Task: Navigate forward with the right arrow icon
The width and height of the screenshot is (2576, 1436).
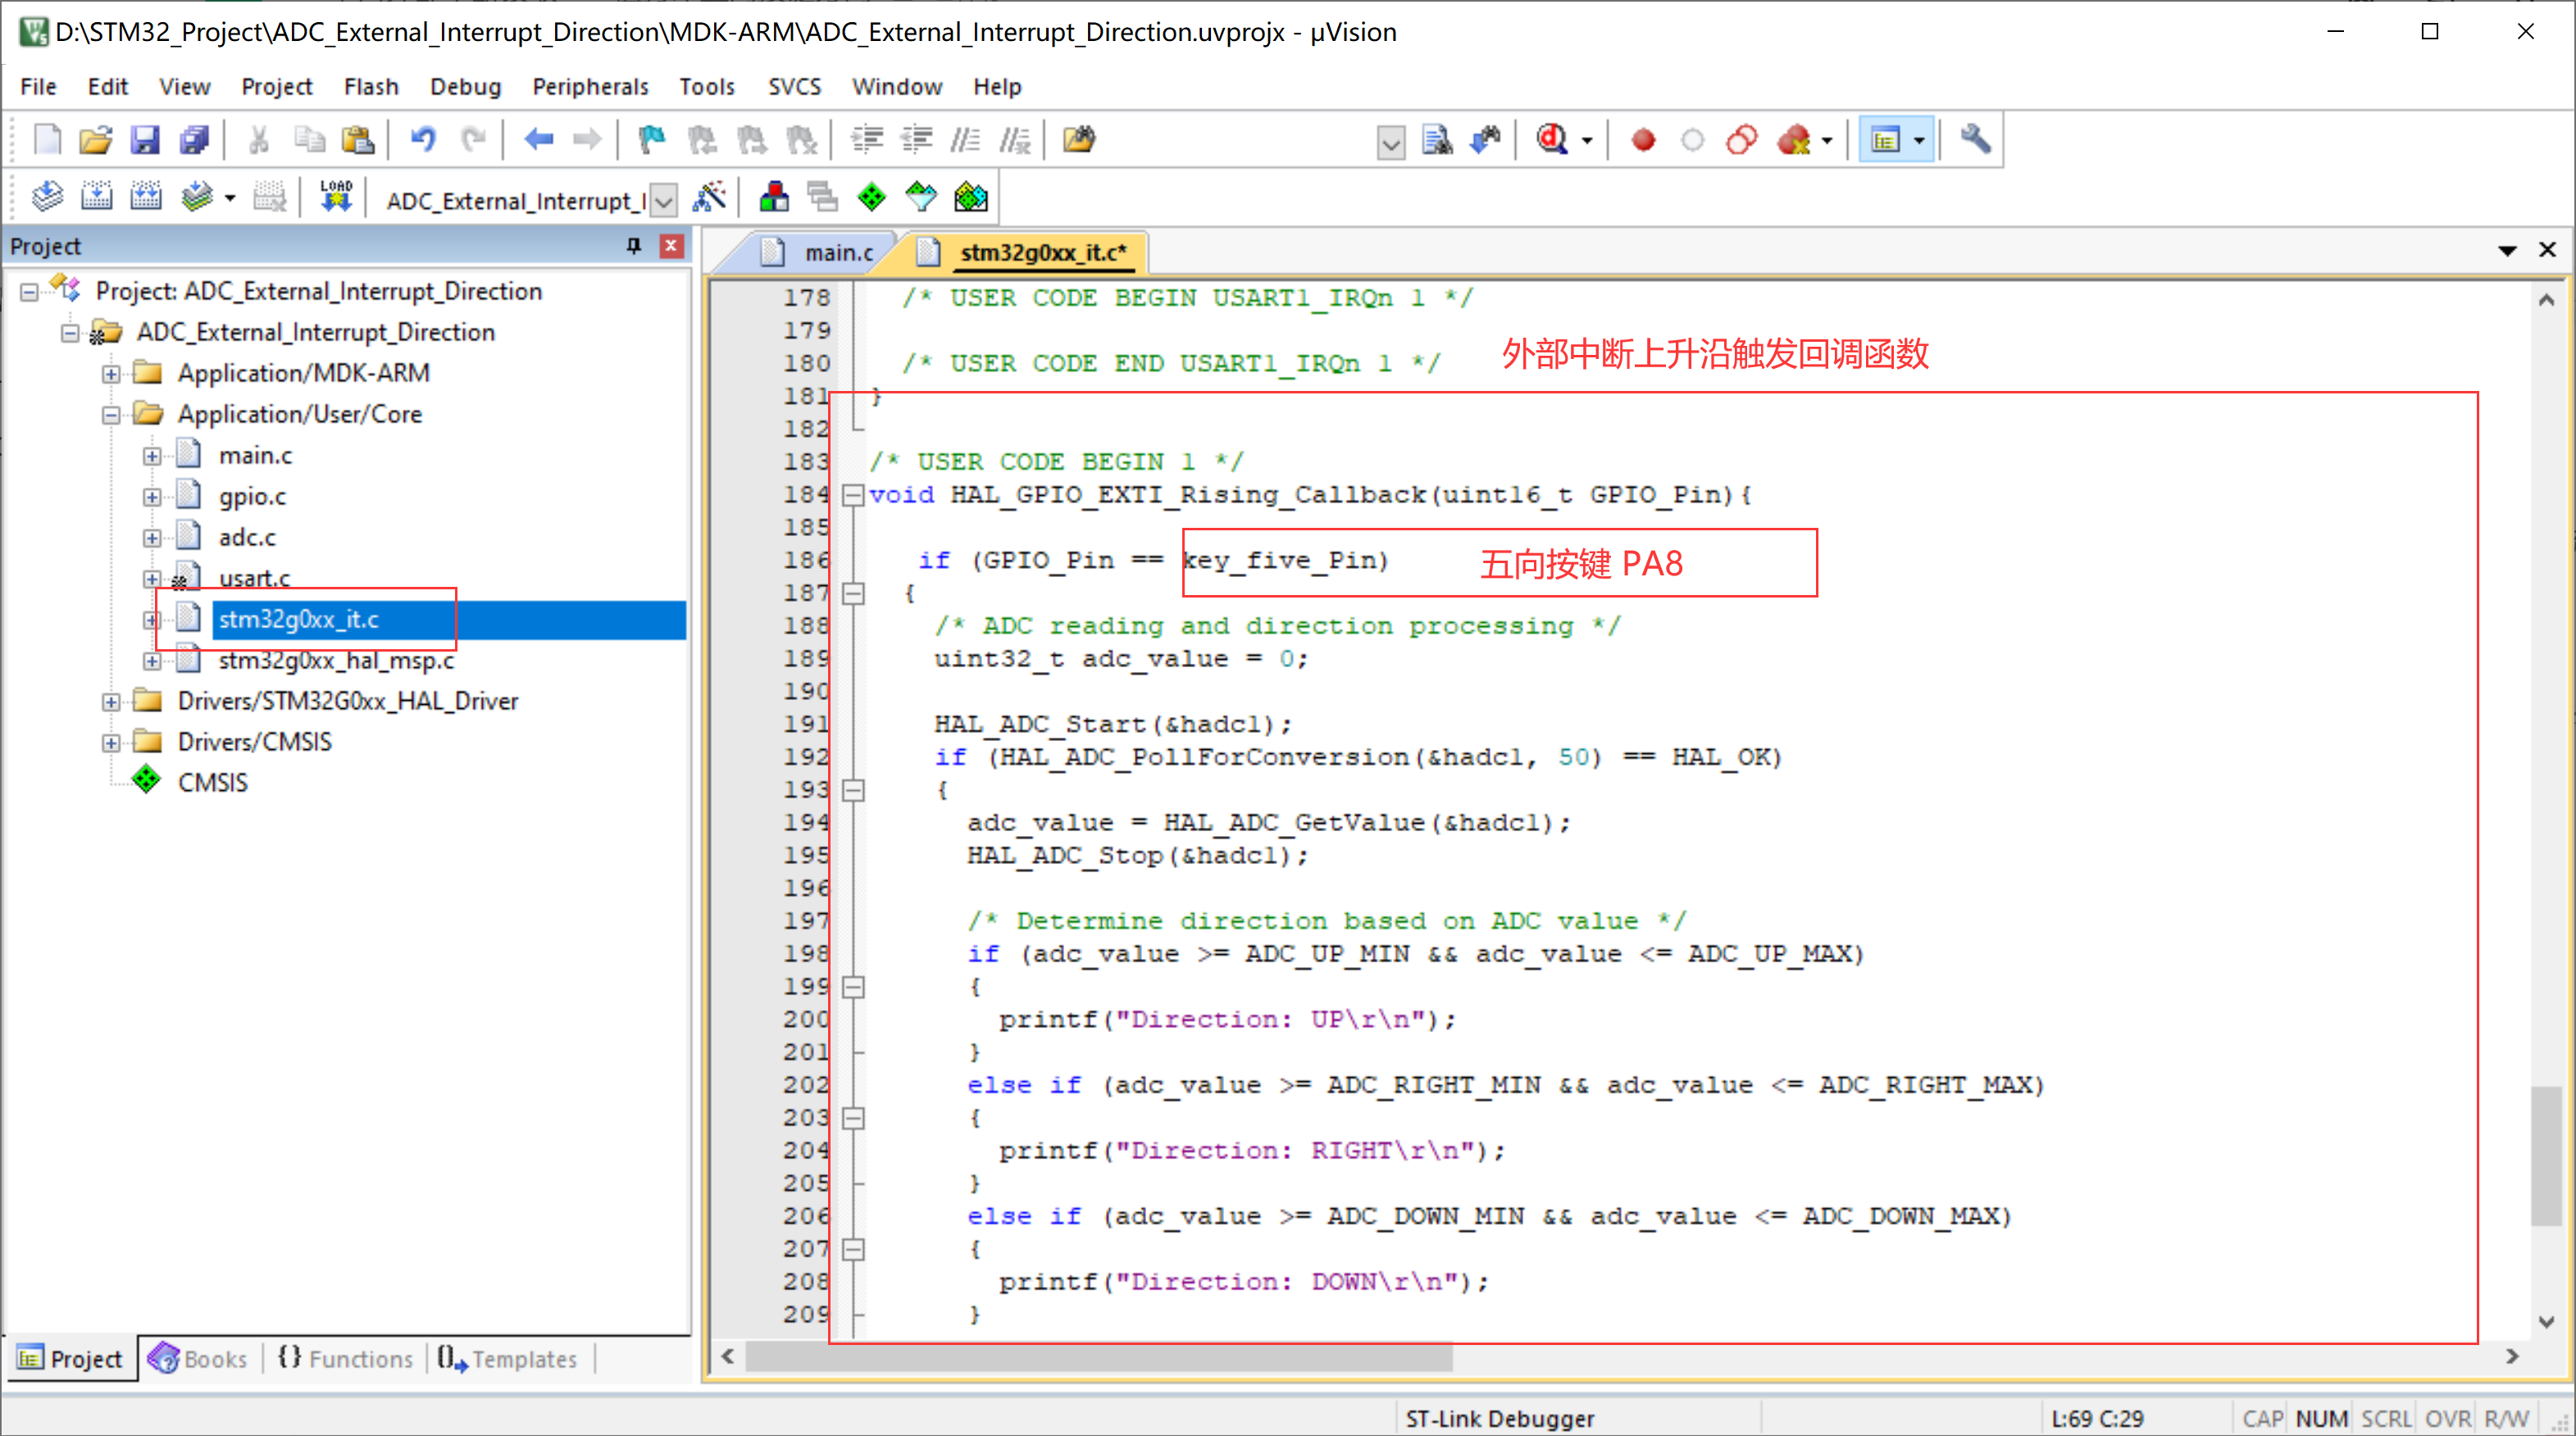Action: pos(587,140)
